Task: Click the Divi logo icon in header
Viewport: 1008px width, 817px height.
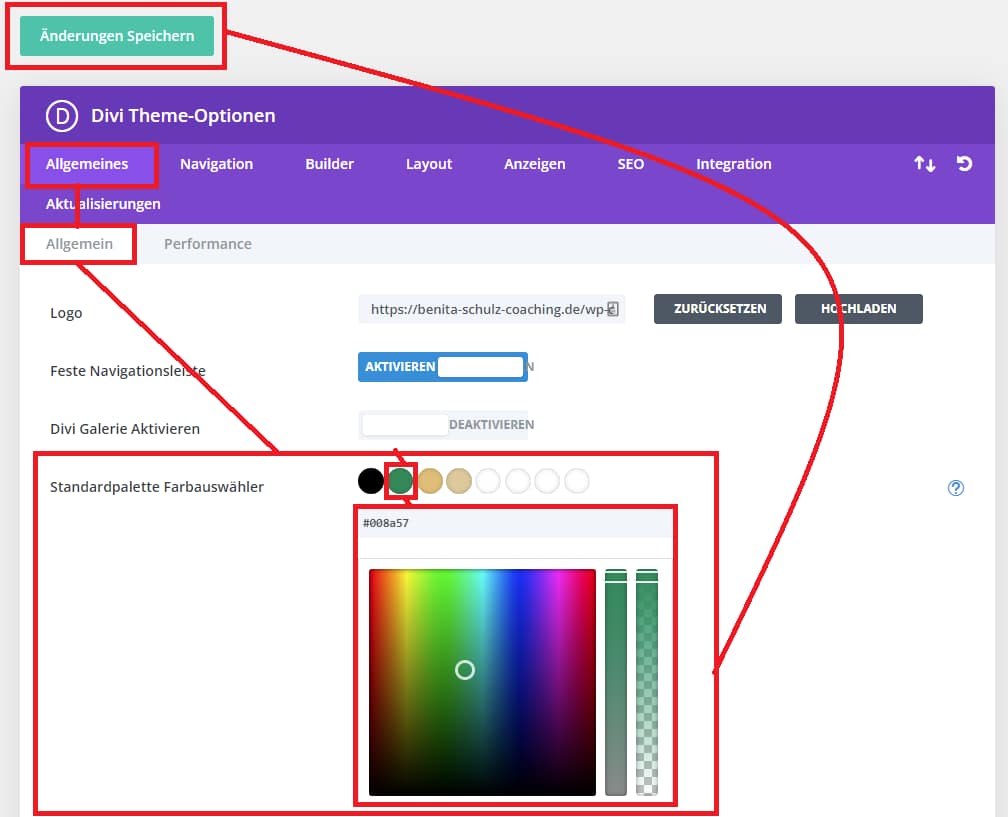Action: point(62,116)
